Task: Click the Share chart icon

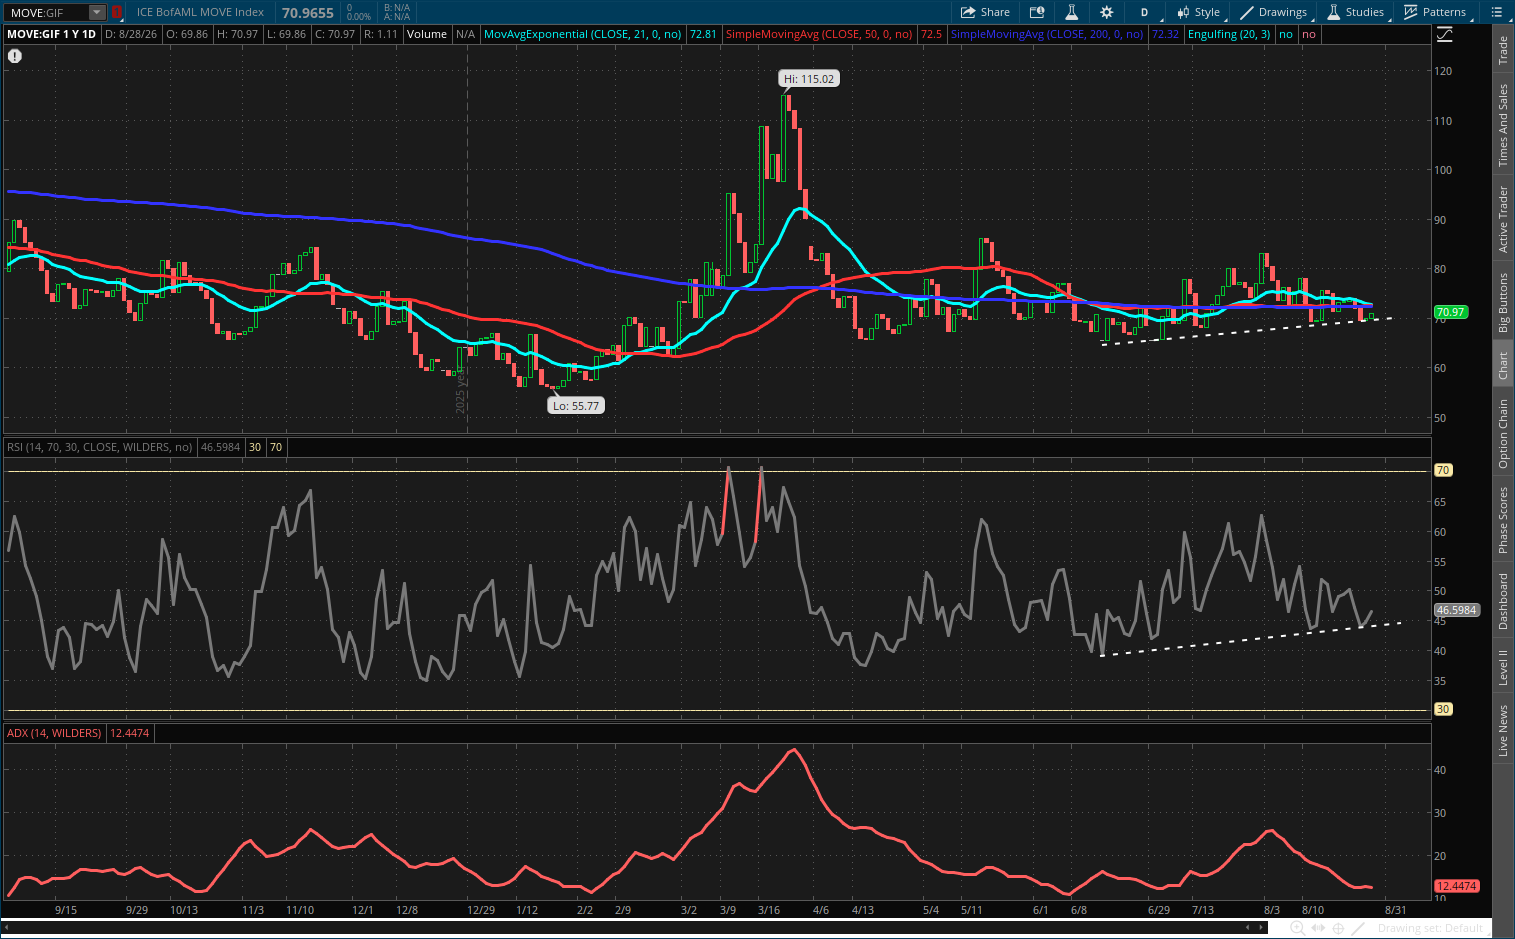Action: pos(985,12)
